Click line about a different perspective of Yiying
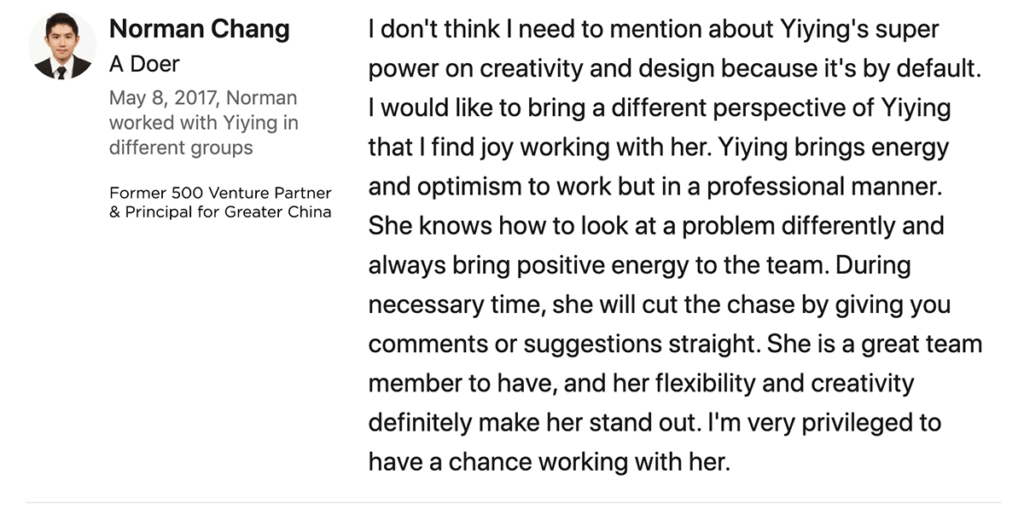 pyautogui.click(x=660, y=108)
